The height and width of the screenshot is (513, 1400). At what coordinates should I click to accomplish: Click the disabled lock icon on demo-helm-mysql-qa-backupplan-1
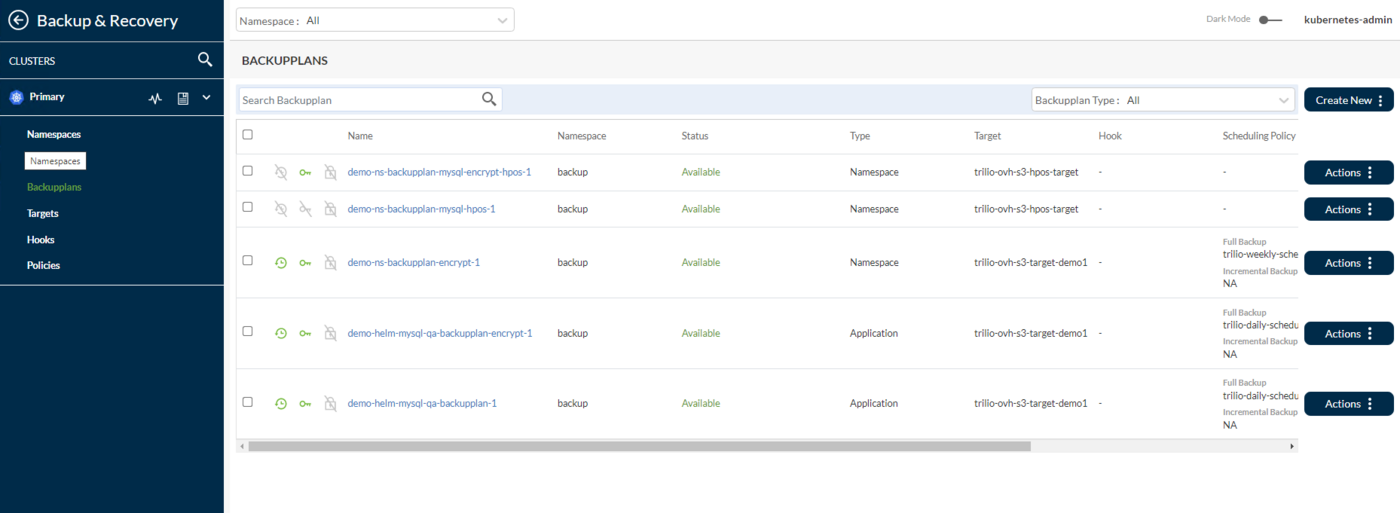(x=330, y=404)
